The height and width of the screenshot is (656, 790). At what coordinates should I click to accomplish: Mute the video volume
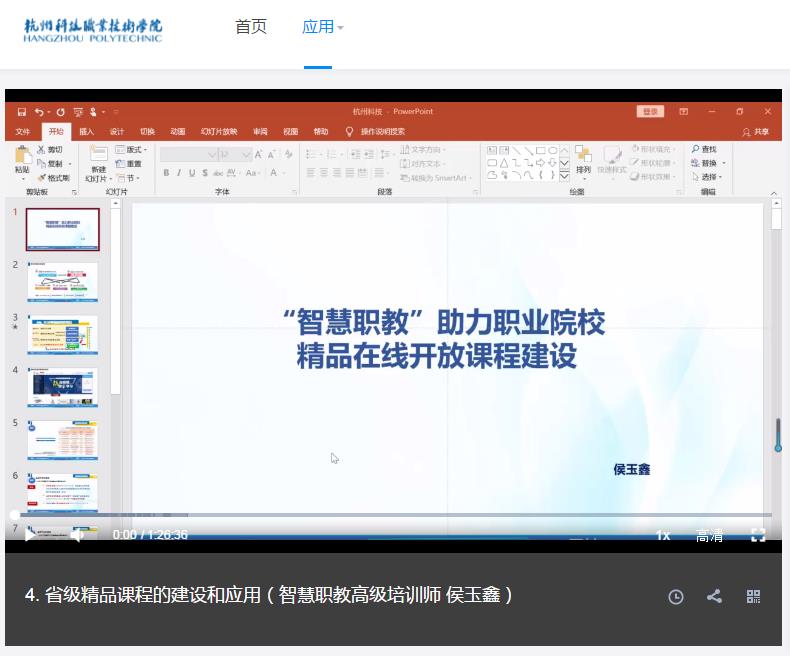[77, 535]
